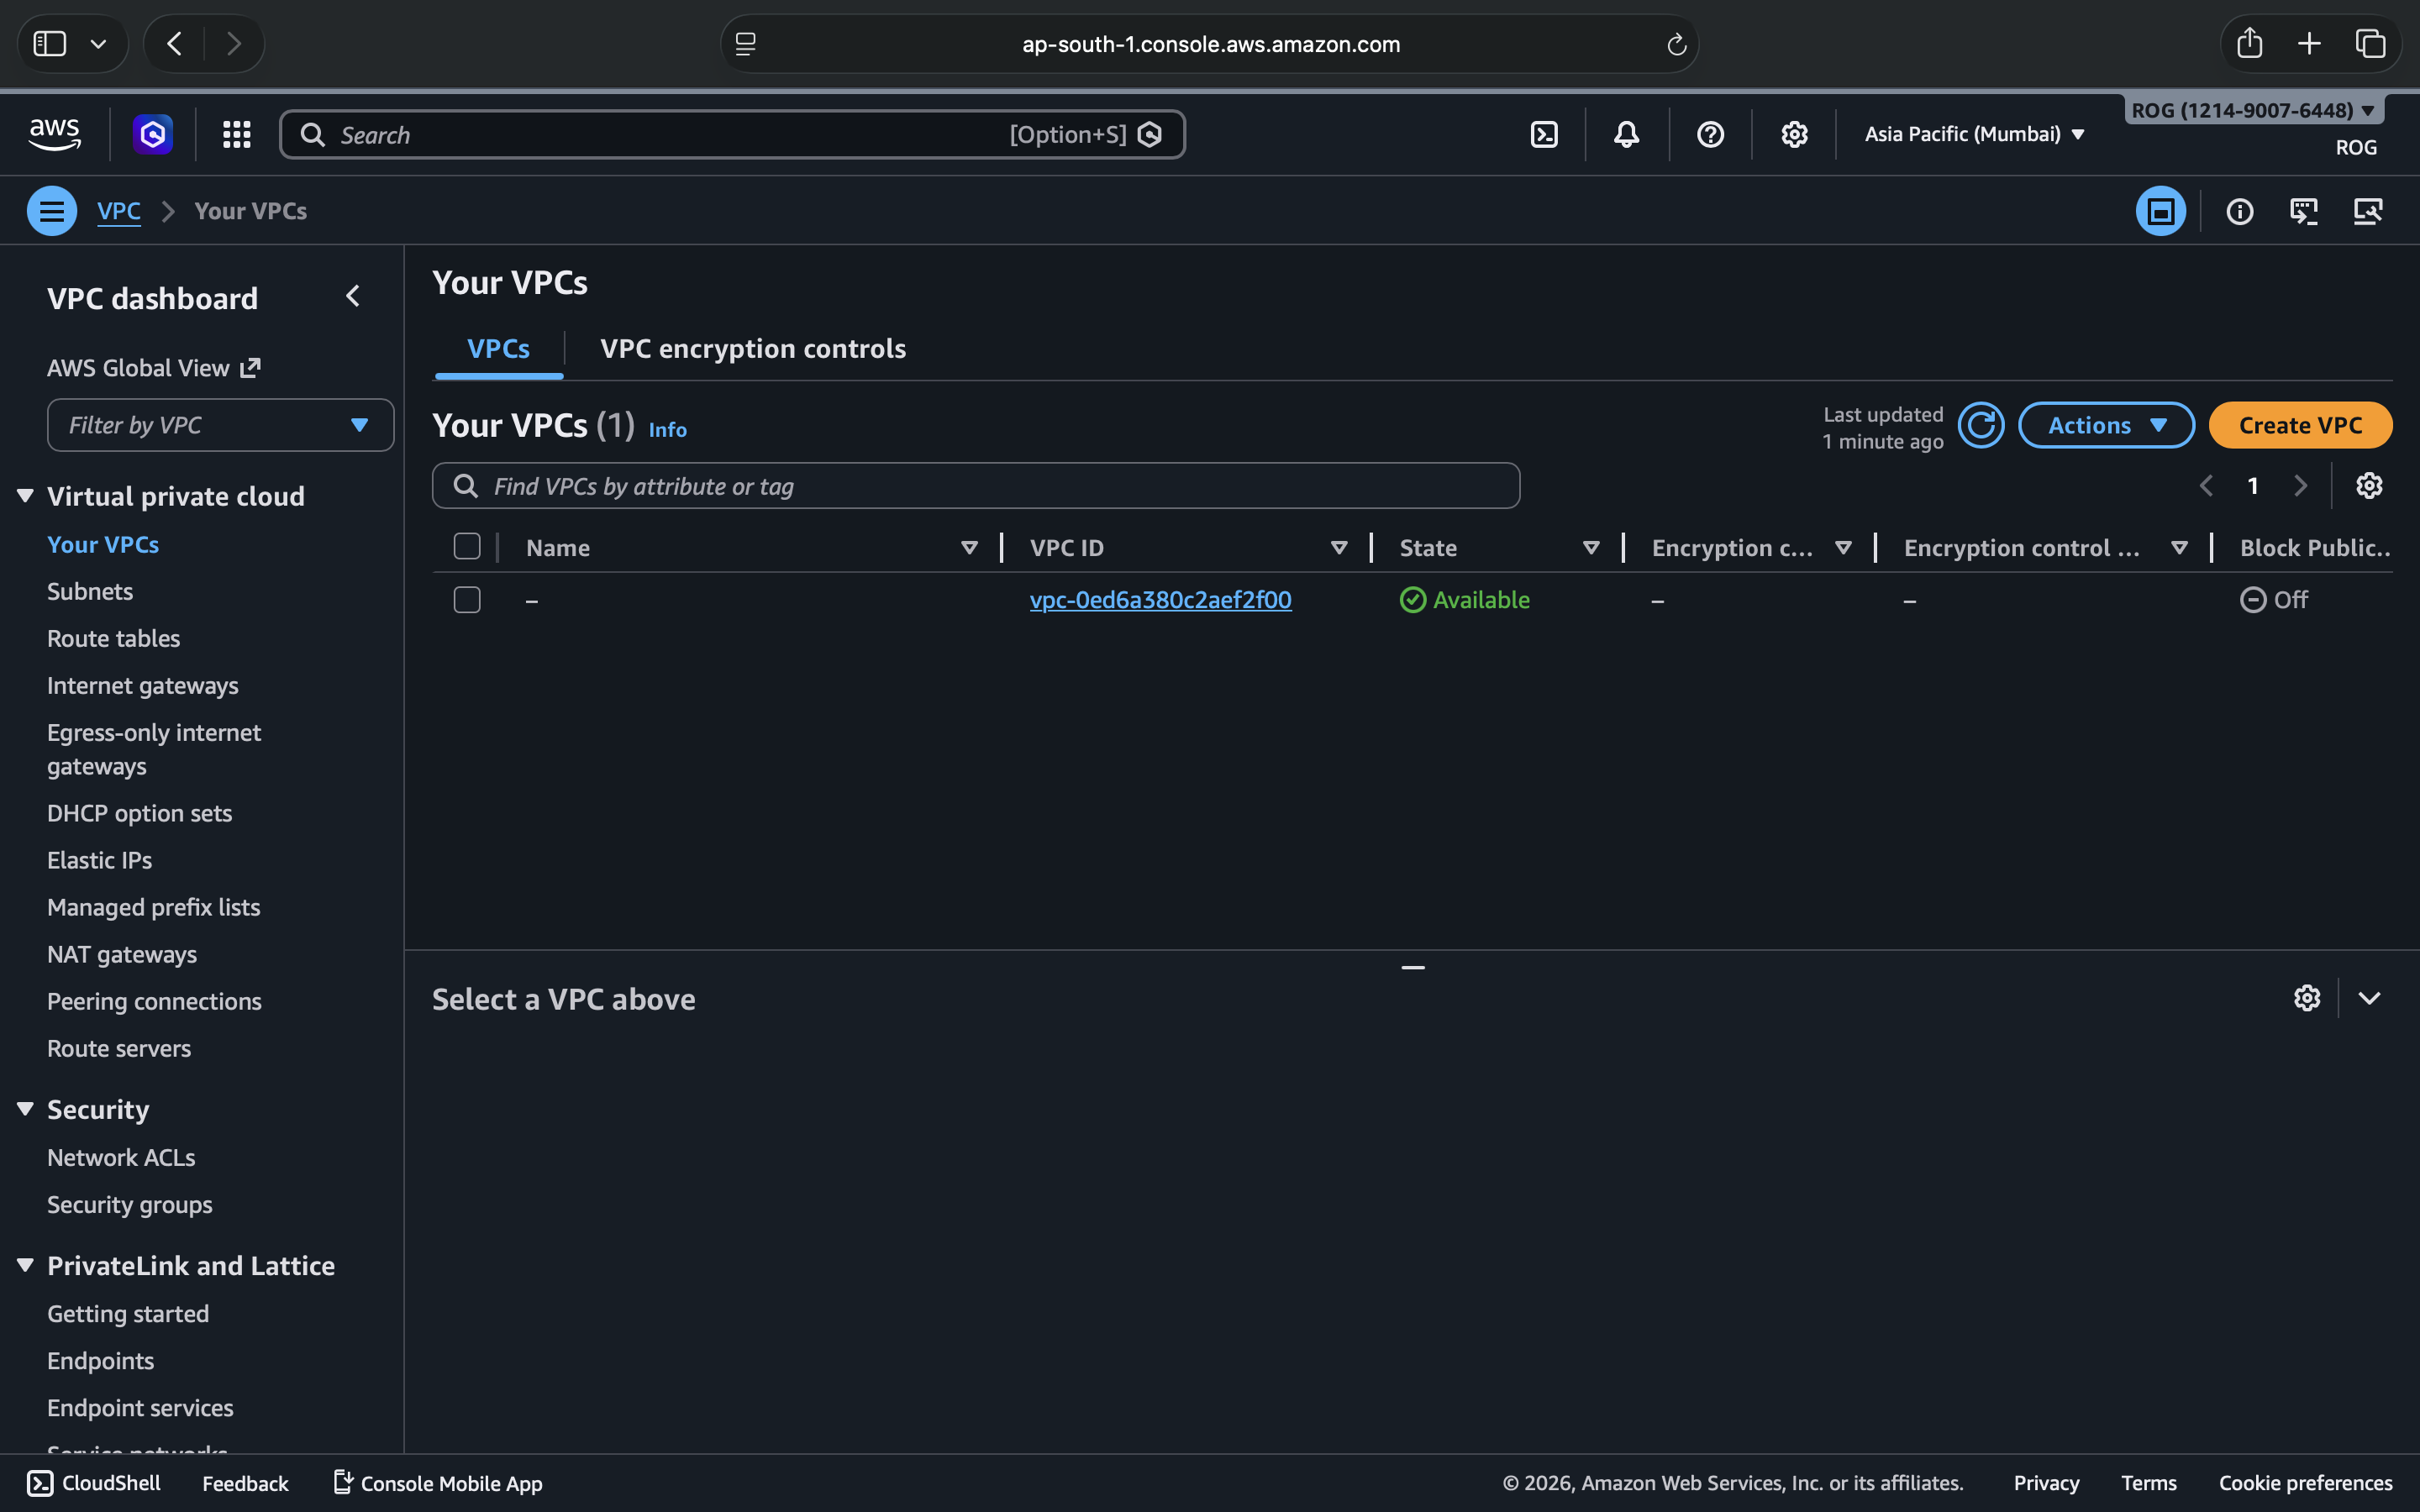This screenshot has width=2420, height=1512.
Task: Open Subnets in the sidebar
Action: 90,592
